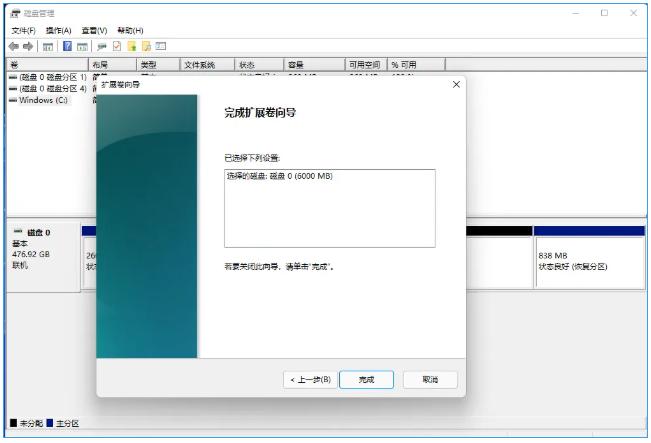
Task: Click drive icon beside 磁盘 0 label
Action: (18, 231)
